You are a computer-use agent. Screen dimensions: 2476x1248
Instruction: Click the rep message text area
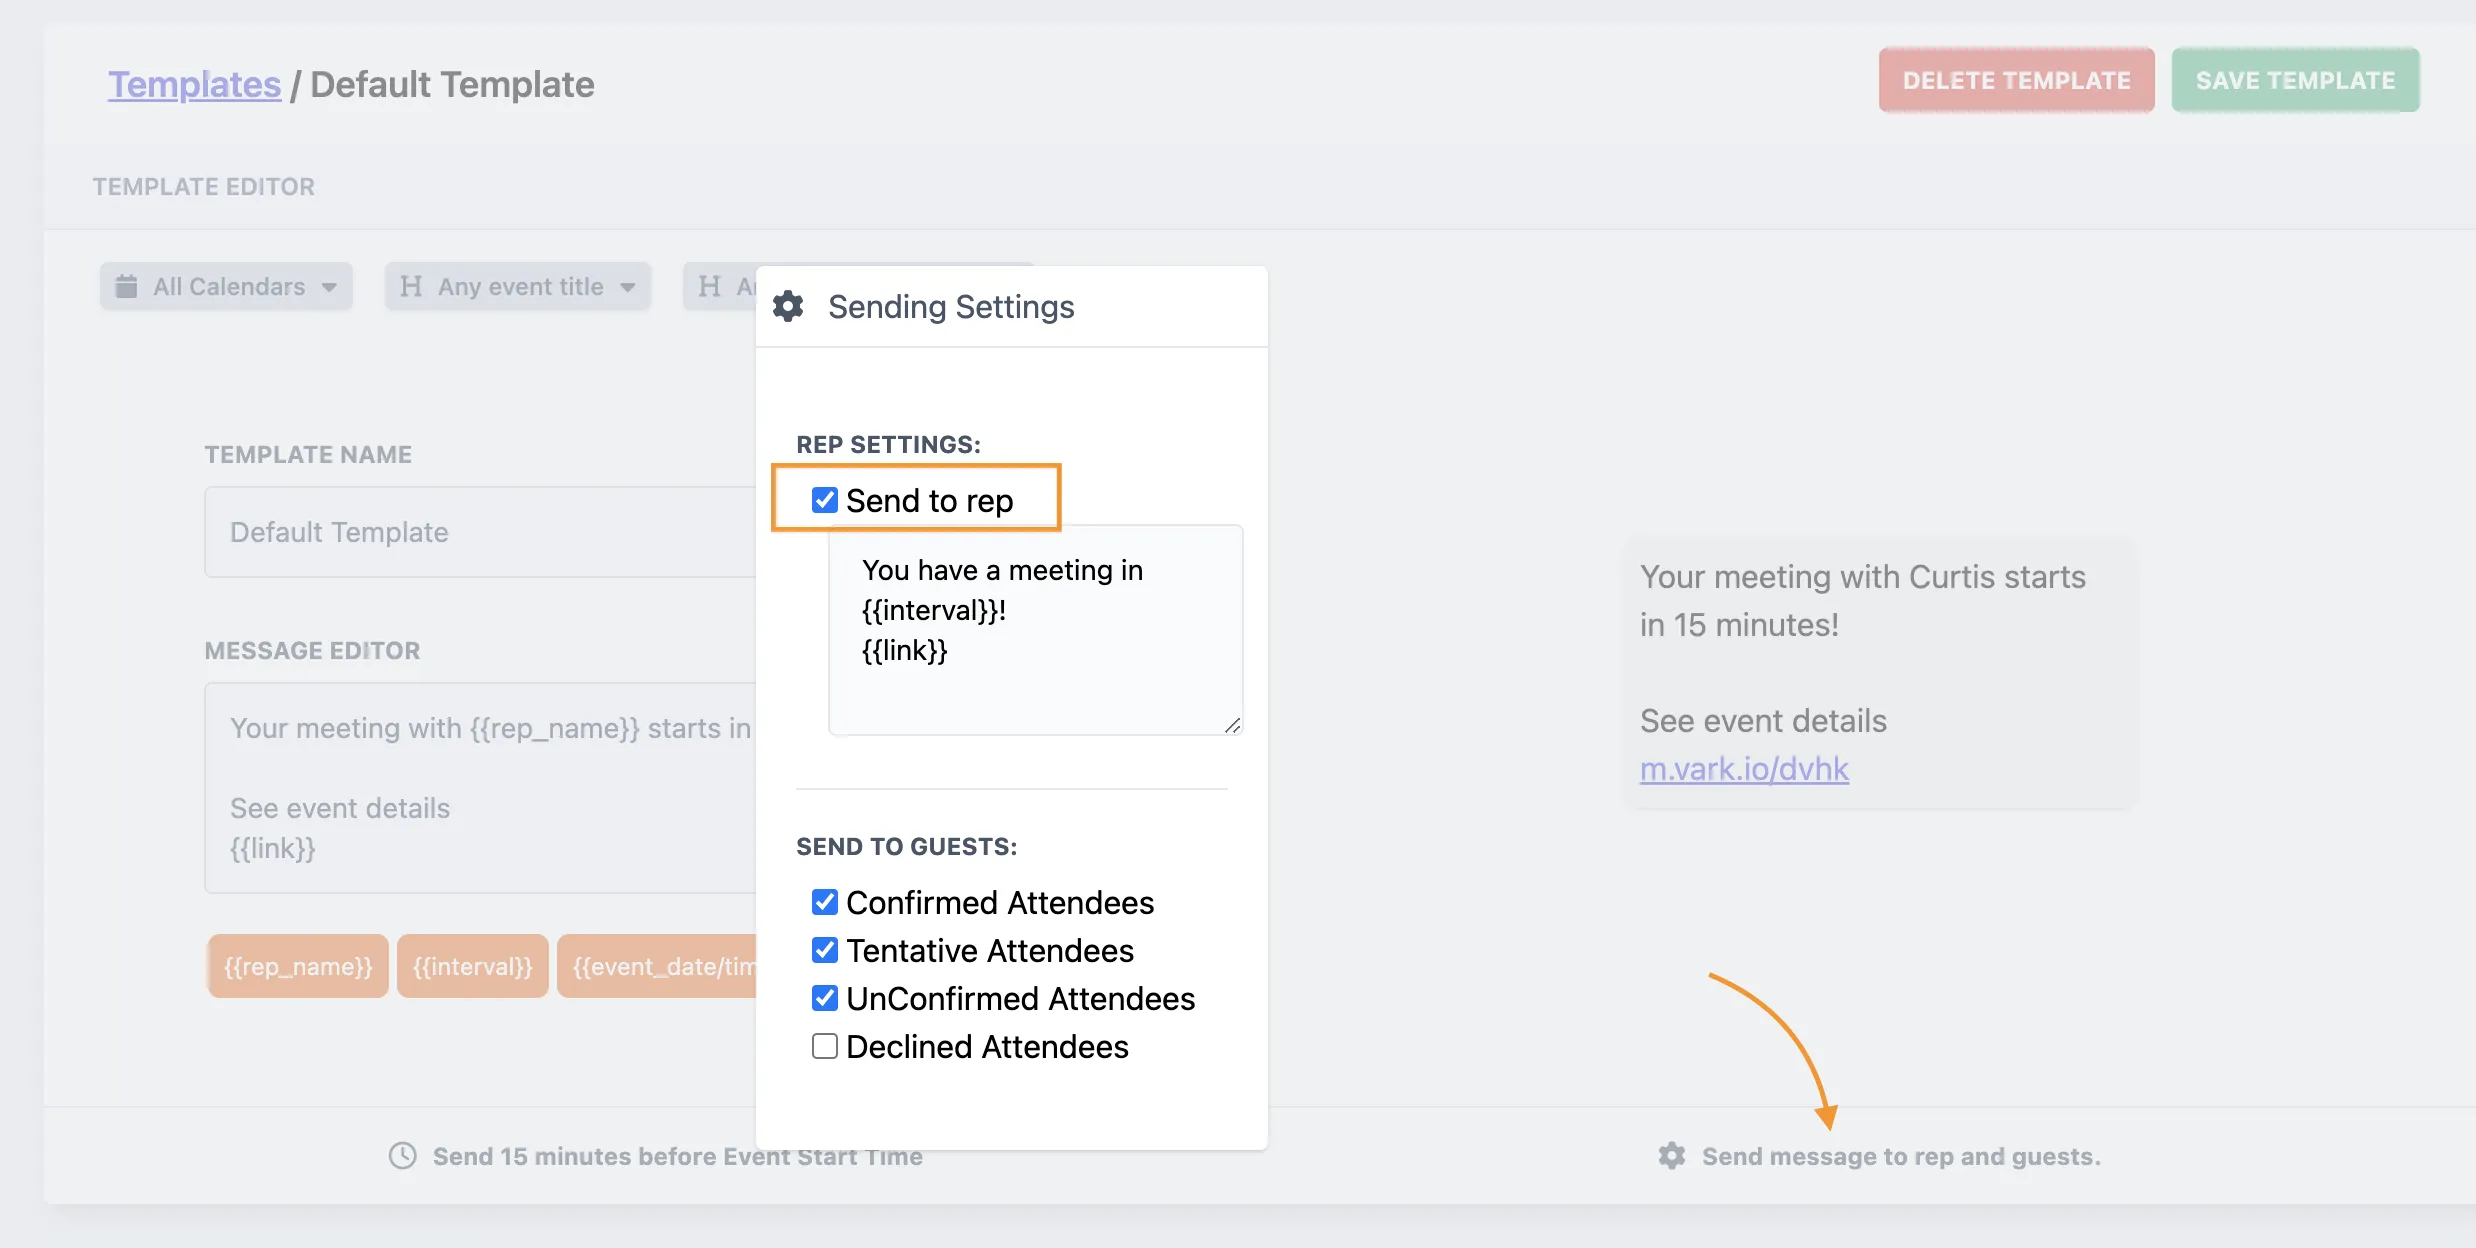click(1034, 630)
